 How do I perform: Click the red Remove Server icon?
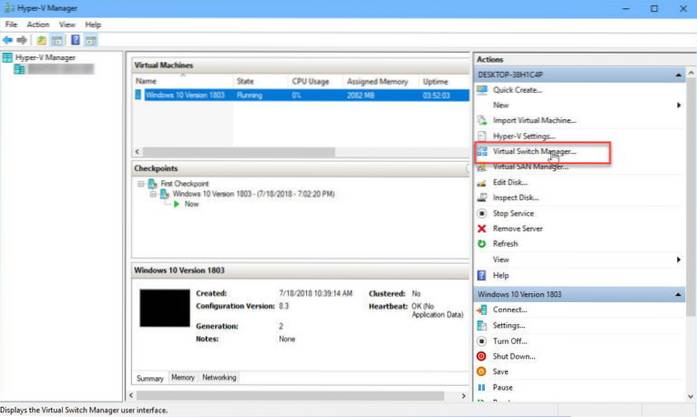coord(482,228)
